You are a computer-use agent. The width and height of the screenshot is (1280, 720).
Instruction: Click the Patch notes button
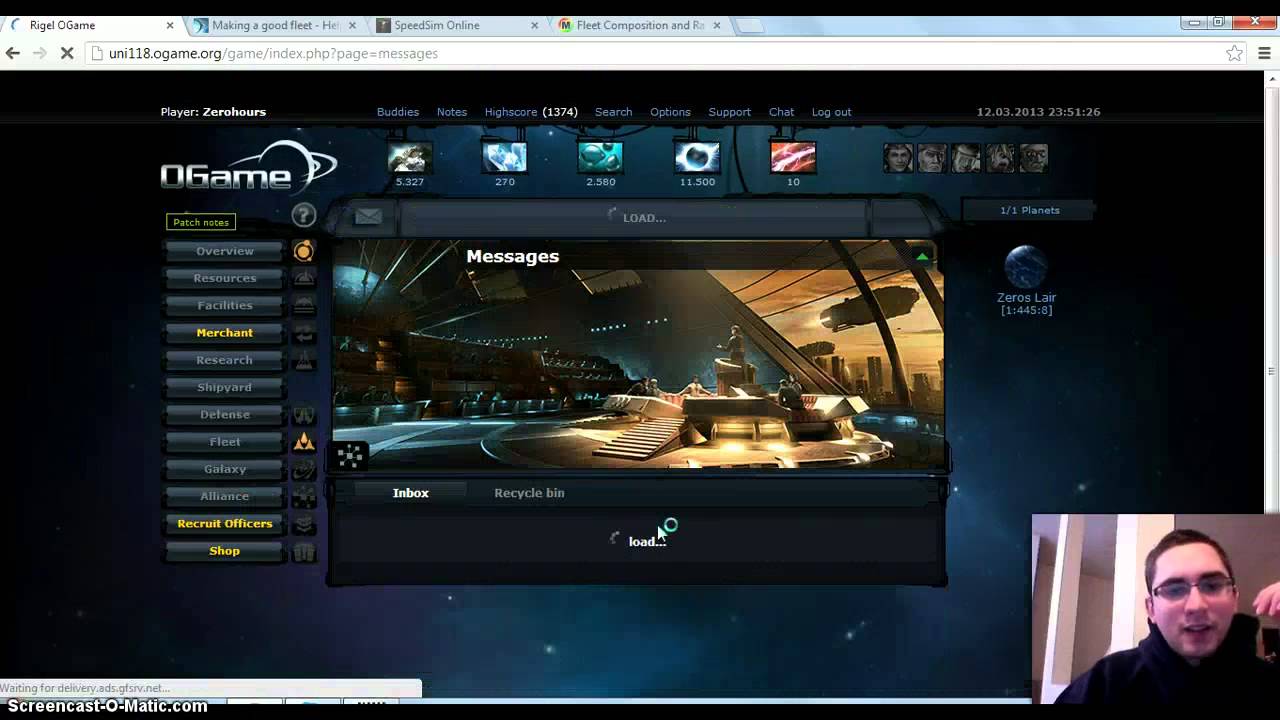(201, 222)
